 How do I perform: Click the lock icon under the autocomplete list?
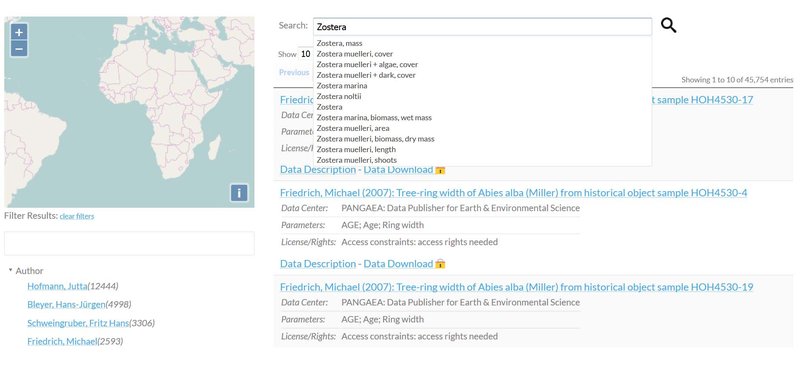pos(440,170)
